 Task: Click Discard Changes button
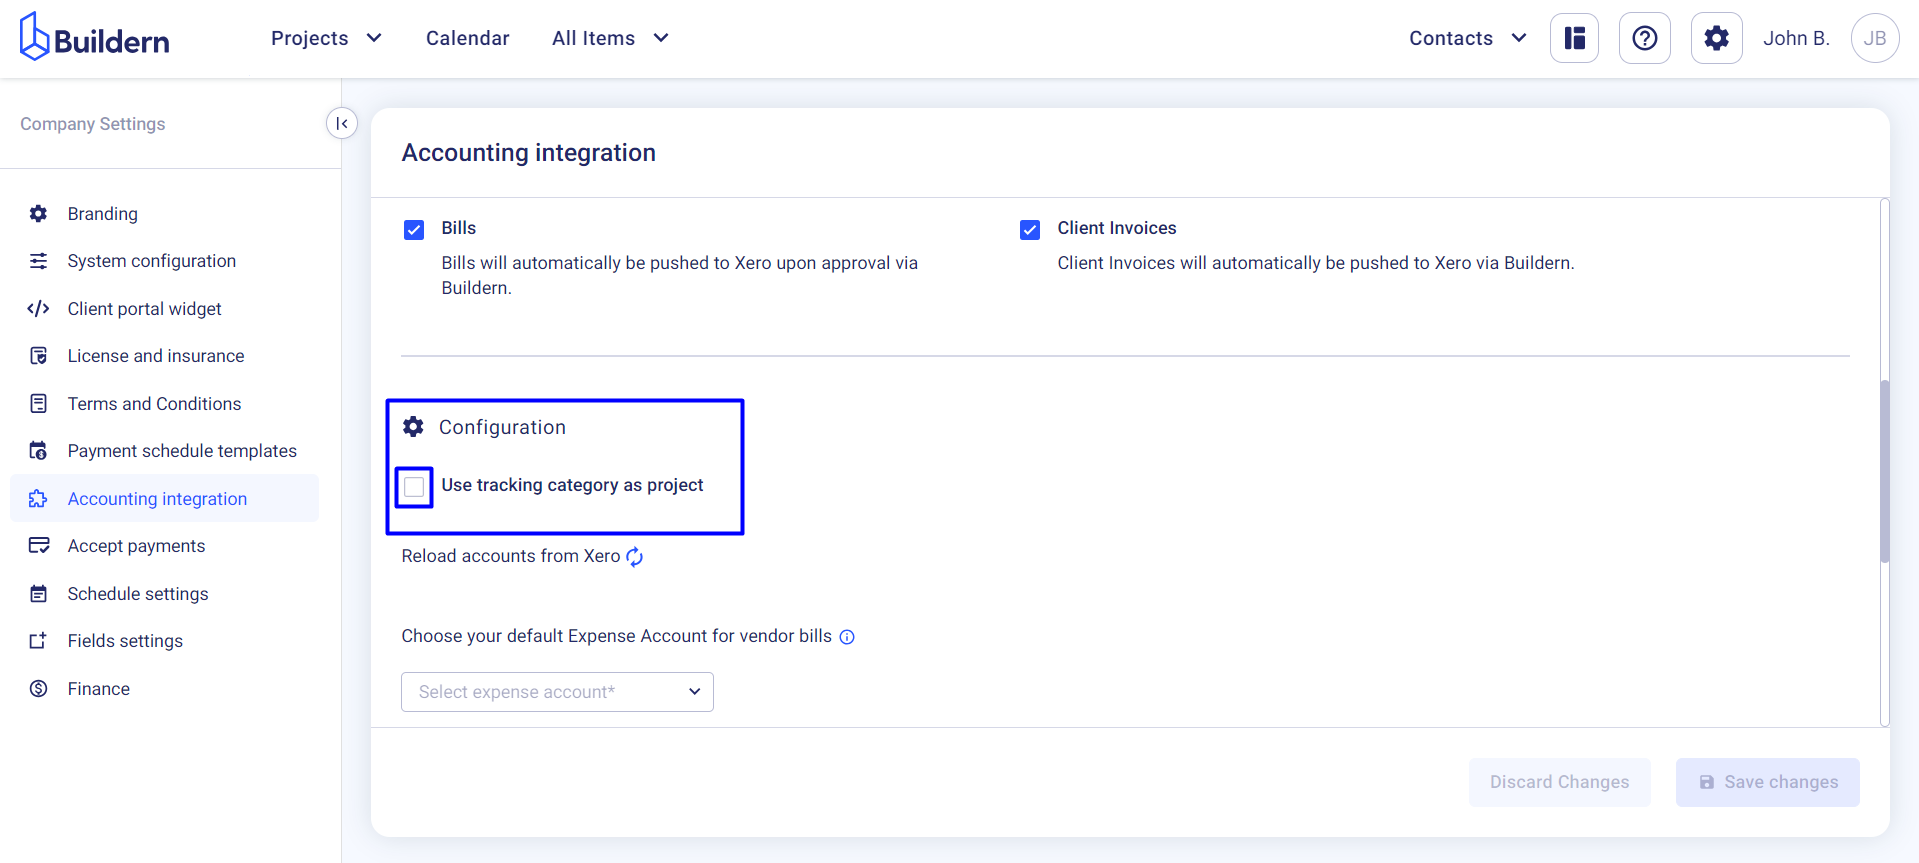point(1559,782)
